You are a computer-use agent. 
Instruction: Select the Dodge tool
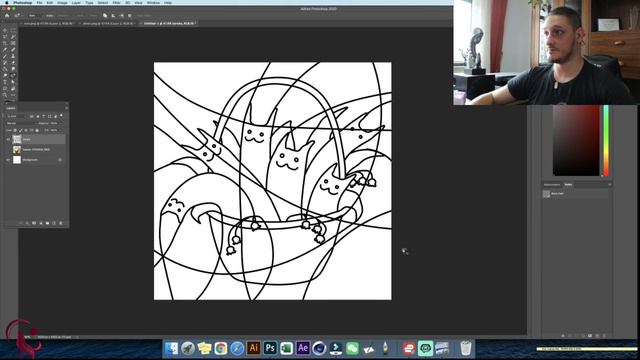(4, 75)
